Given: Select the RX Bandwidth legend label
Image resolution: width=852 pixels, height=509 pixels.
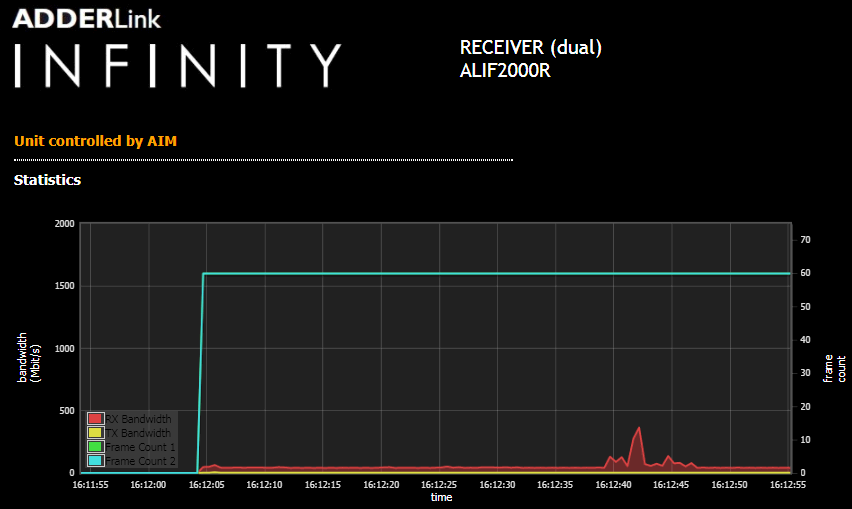Looking at the screenshot, I should pyautogui.click(x=138, y=419).
